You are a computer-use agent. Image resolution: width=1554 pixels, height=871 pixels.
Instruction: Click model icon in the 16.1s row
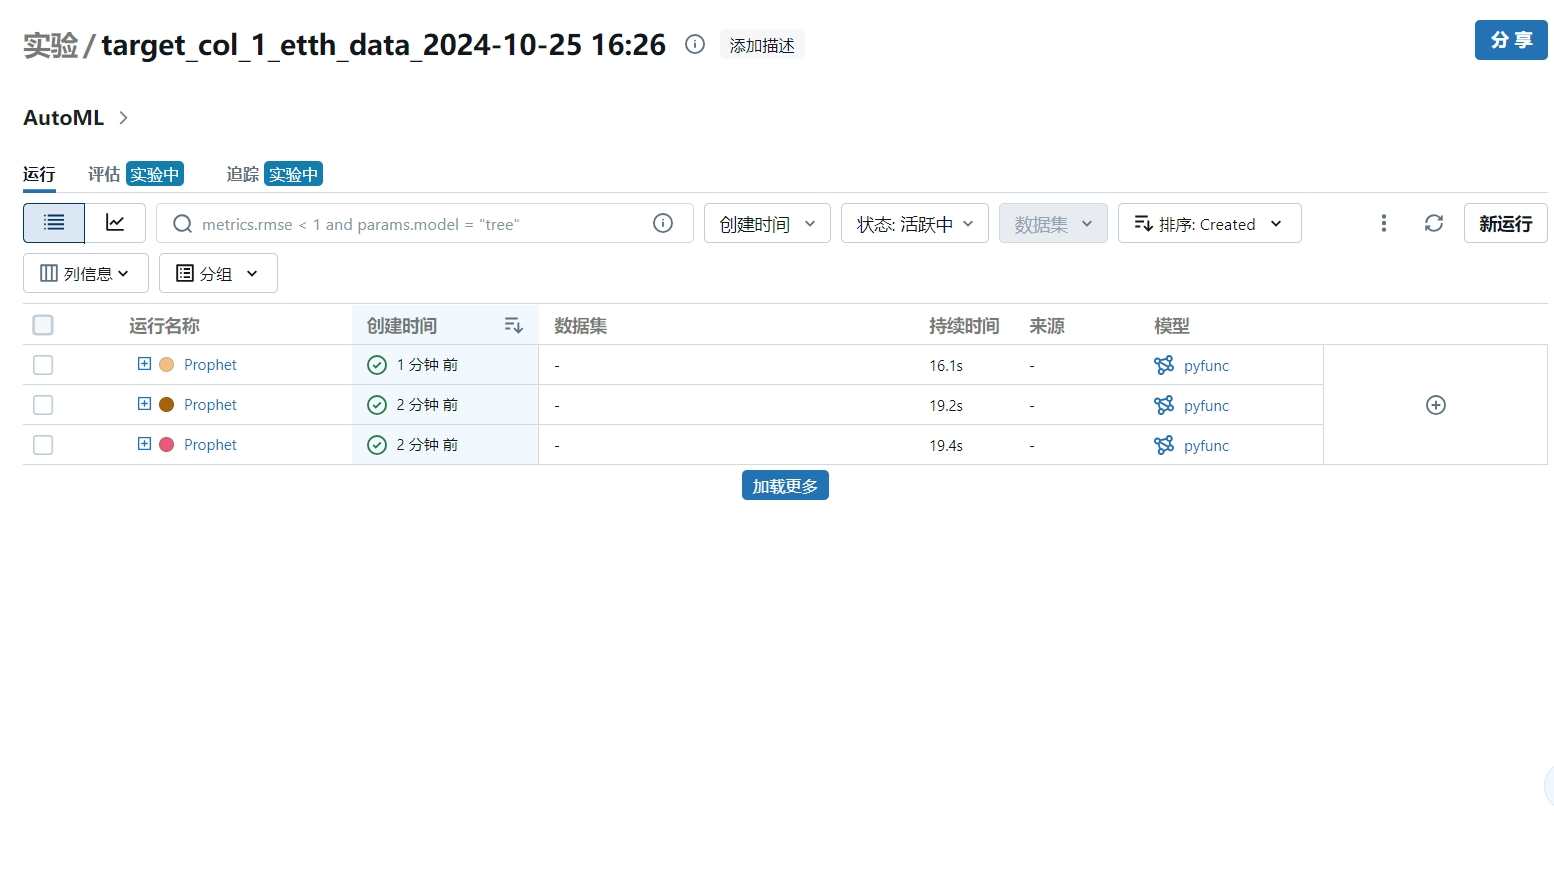click(x=1164, y=365)
